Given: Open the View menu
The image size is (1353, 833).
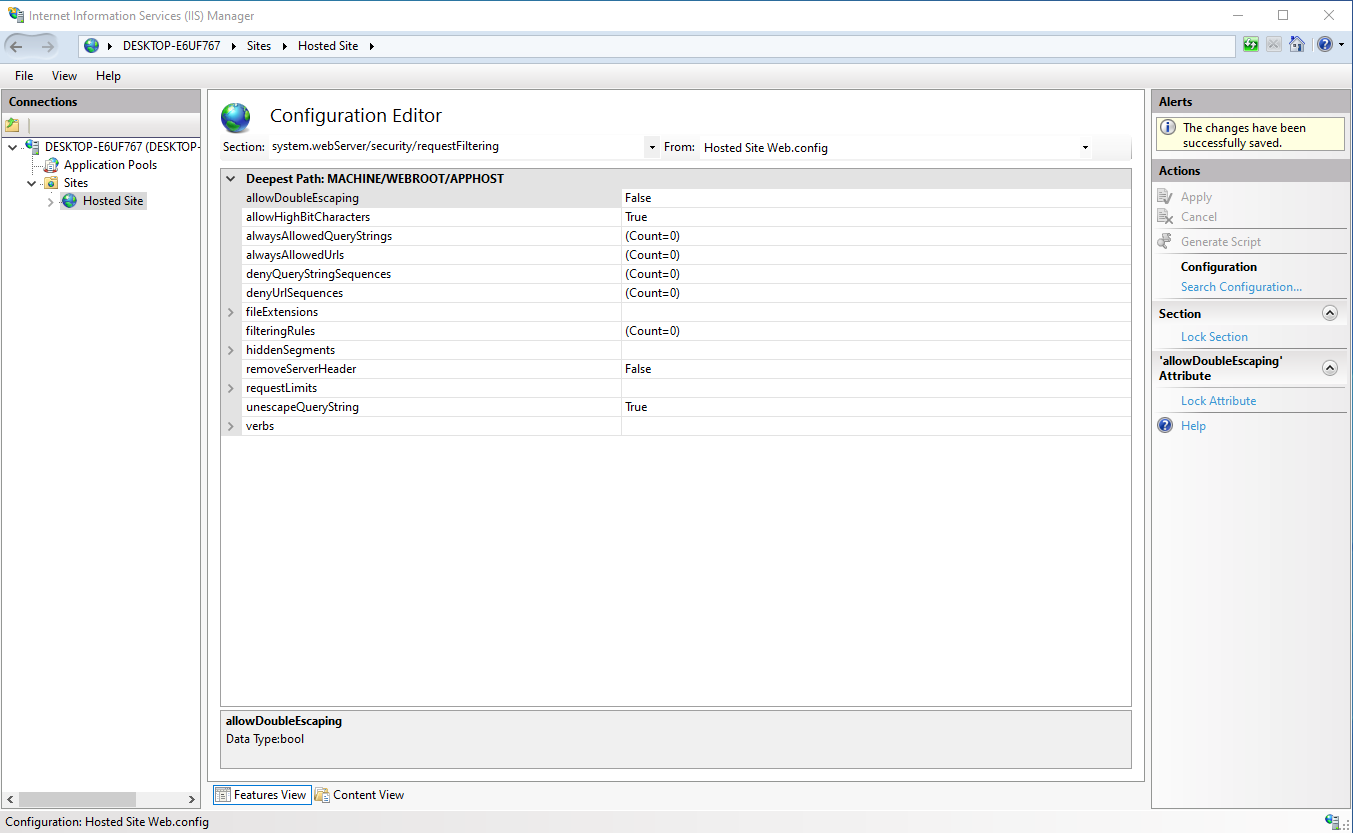Looking at the screenshot, I should (64, 75).
